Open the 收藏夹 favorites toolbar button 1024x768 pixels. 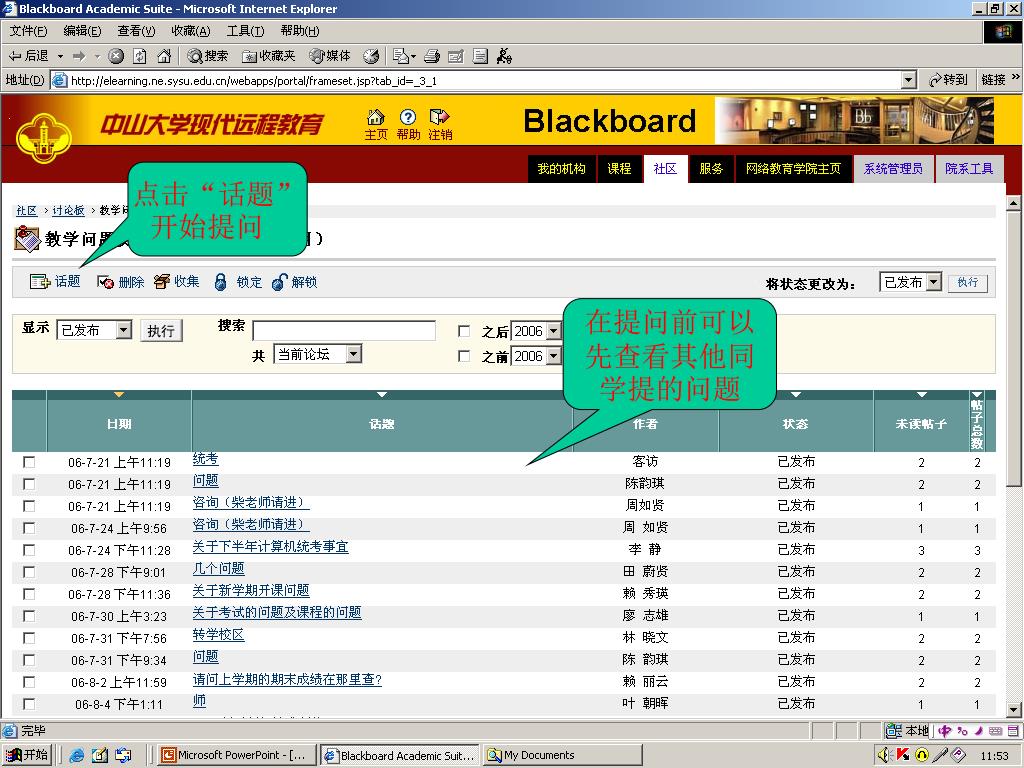268,56
